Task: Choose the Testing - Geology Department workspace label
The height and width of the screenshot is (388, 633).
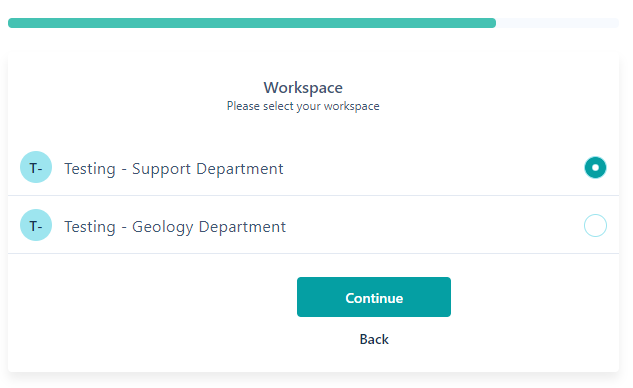Action: 175,227
